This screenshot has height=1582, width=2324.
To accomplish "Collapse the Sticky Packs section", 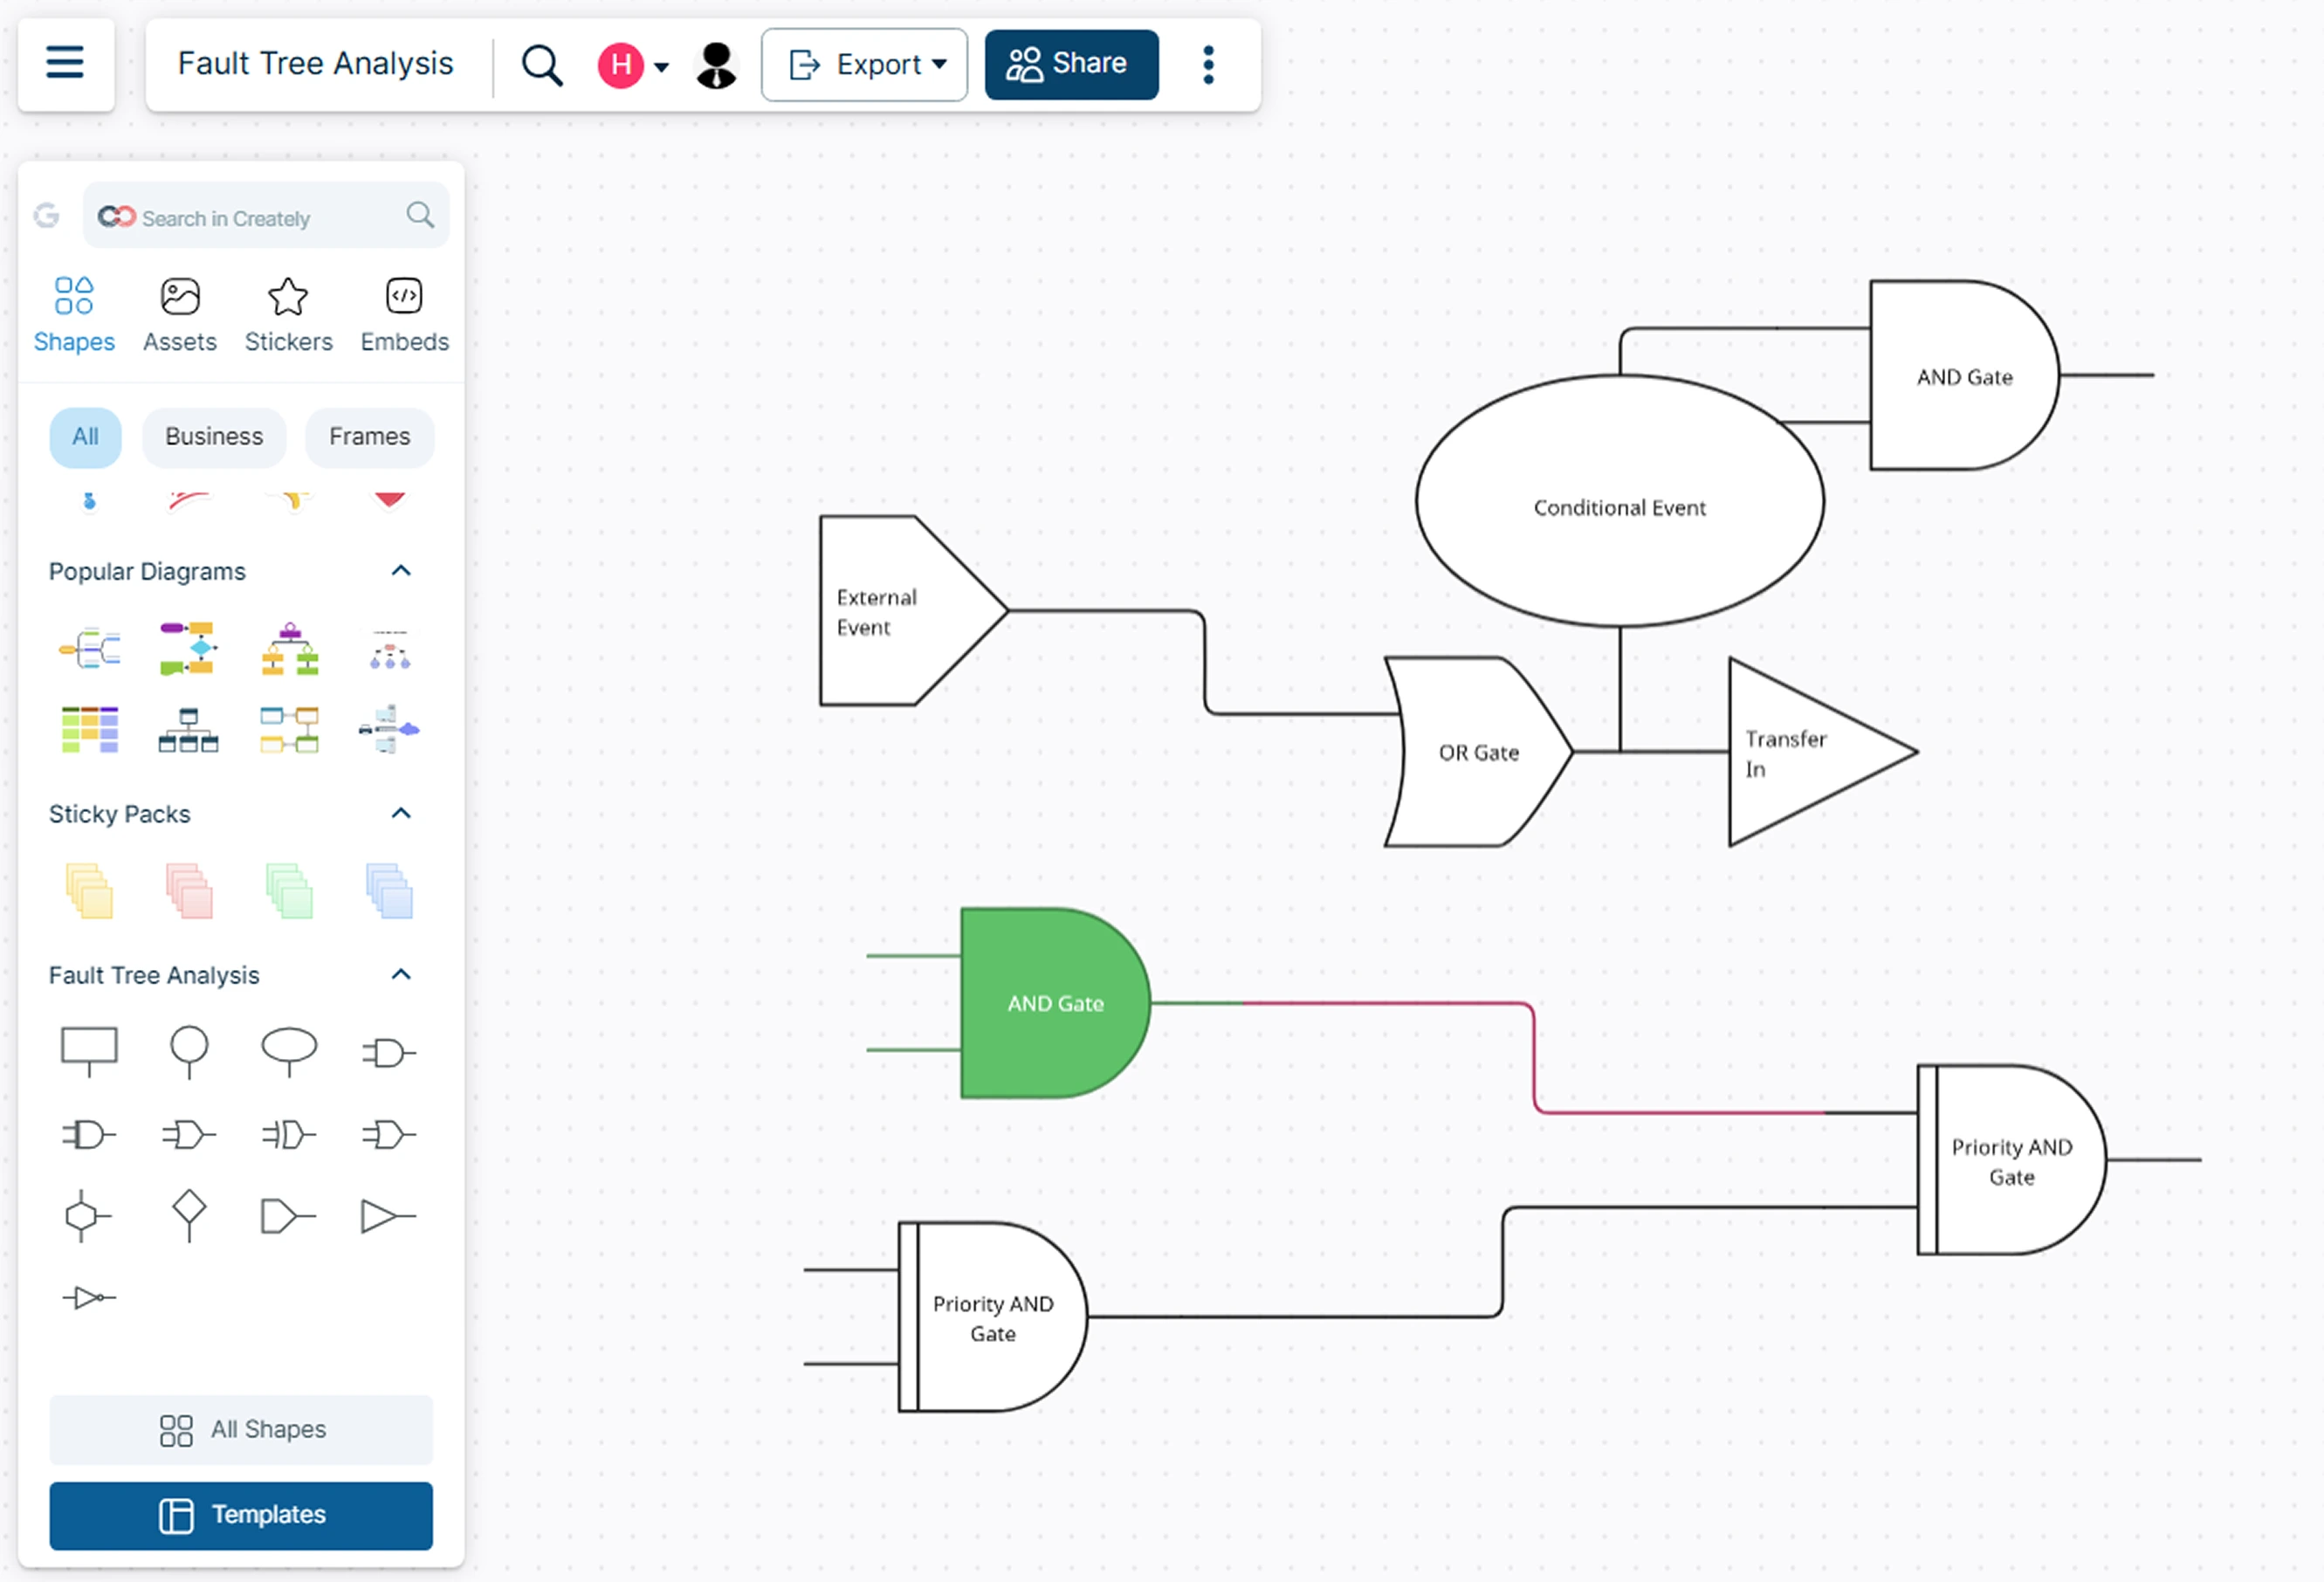I will point(401,813).
